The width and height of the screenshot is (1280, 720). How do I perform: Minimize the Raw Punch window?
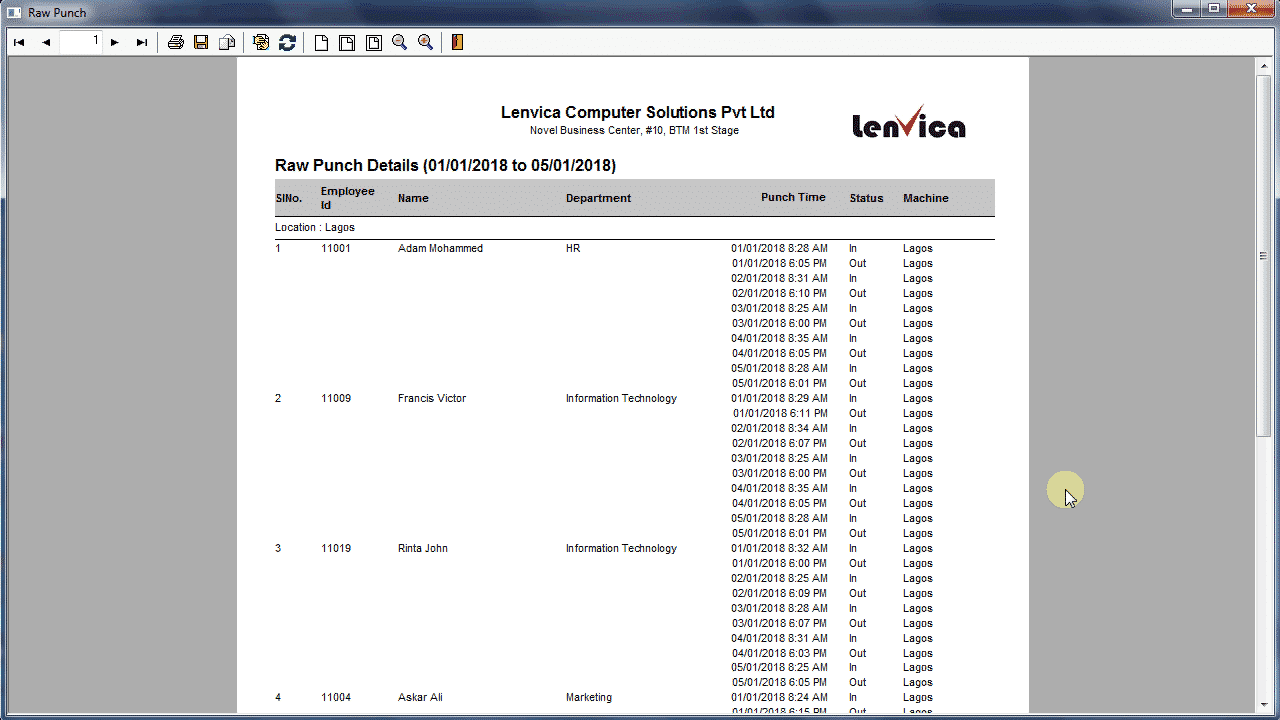1187,9
